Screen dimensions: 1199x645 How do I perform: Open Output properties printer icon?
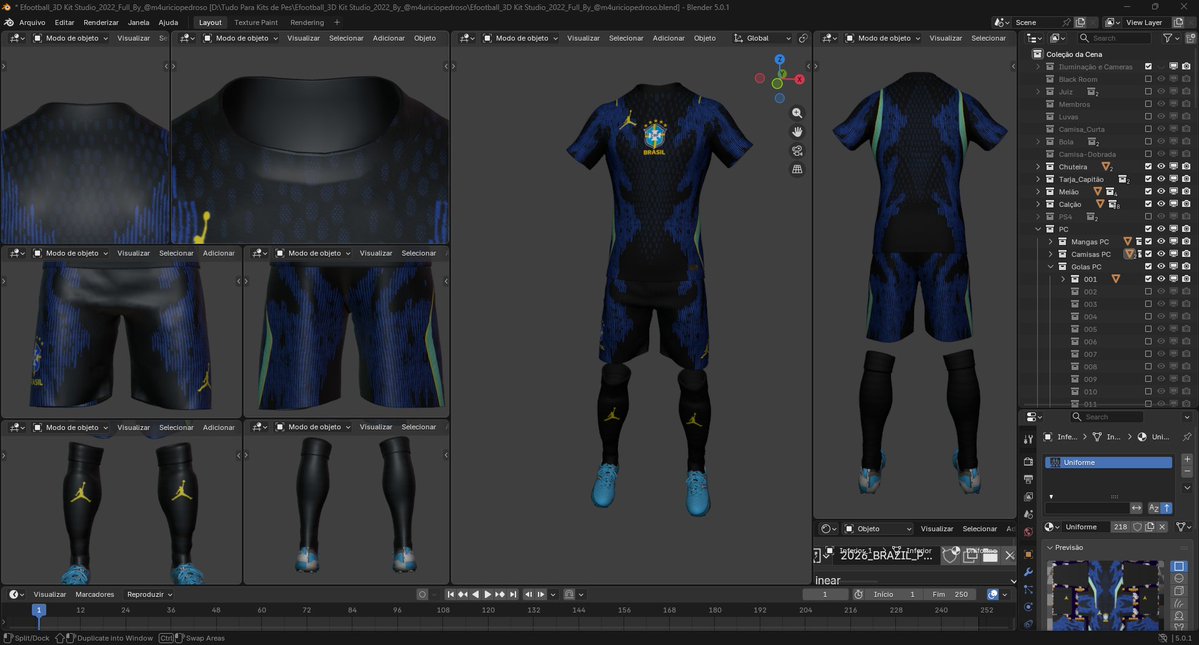(x=1028, y=479)
